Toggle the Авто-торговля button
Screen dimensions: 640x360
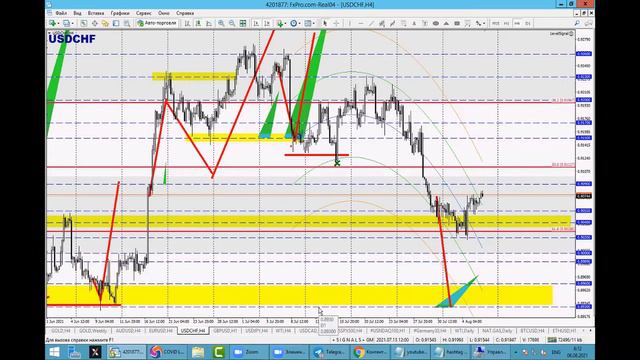point(157,23)
